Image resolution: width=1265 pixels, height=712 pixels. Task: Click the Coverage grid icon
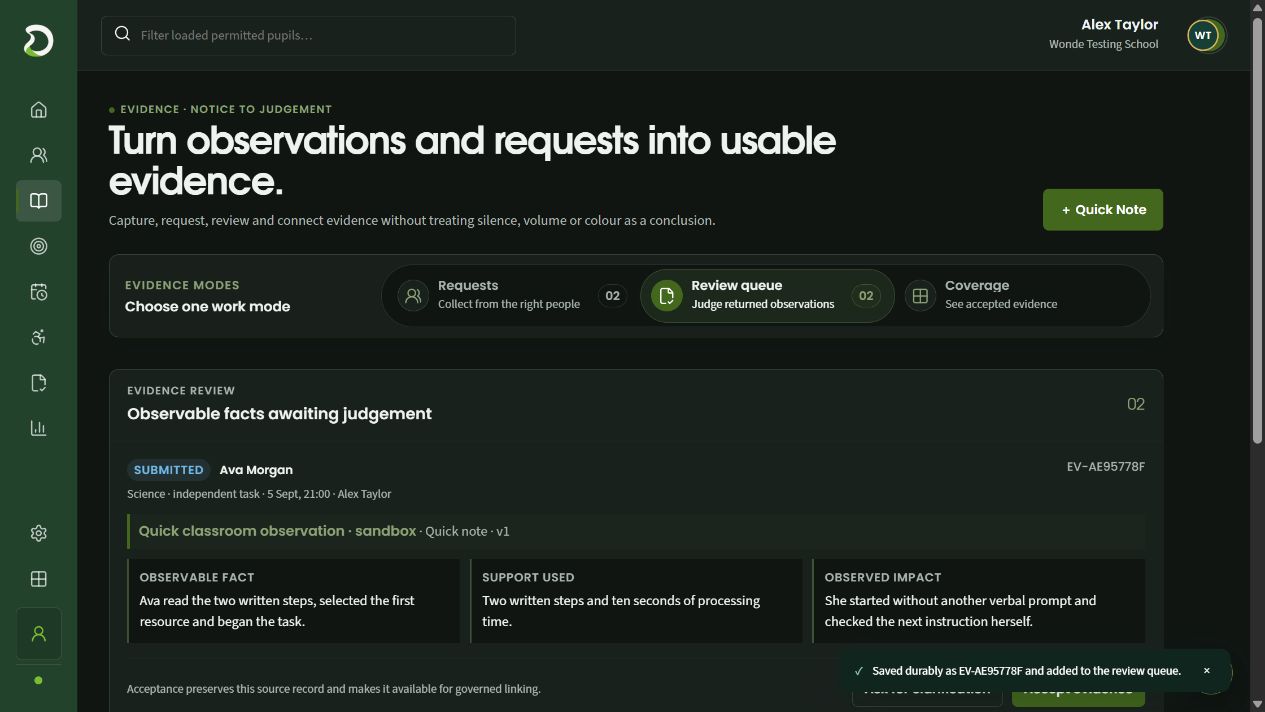coord(920,295)
